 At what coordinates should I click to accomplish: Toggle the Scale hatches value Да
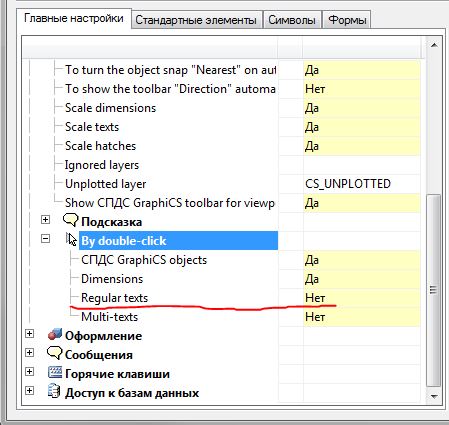click(361, 146)
